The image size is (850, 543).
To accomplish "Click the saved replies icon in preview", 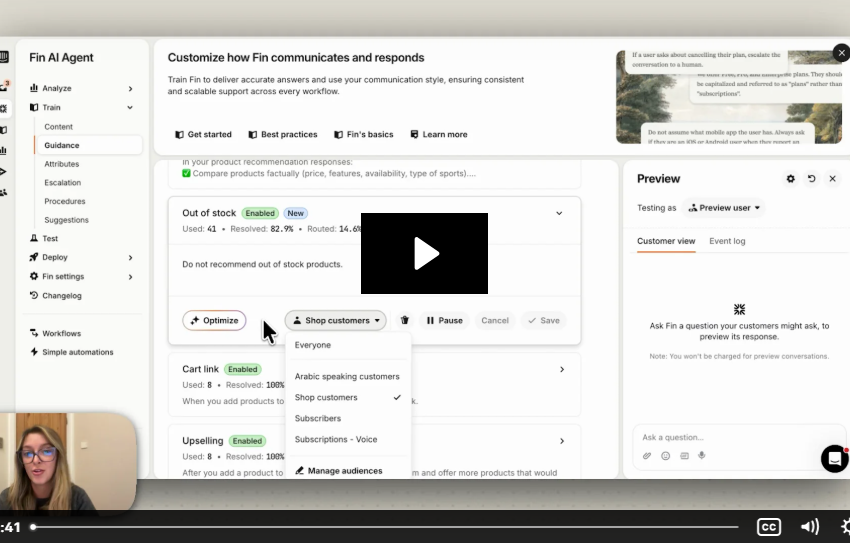I will click(x=684, y=456).
